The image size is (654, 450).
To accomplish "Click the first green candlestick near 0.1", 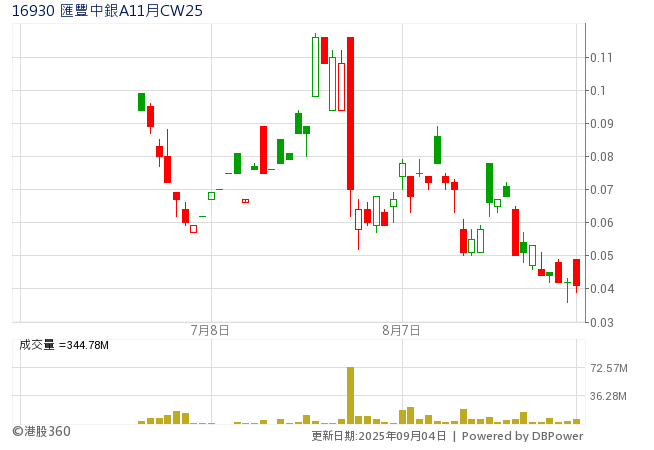I will [141, 102].
